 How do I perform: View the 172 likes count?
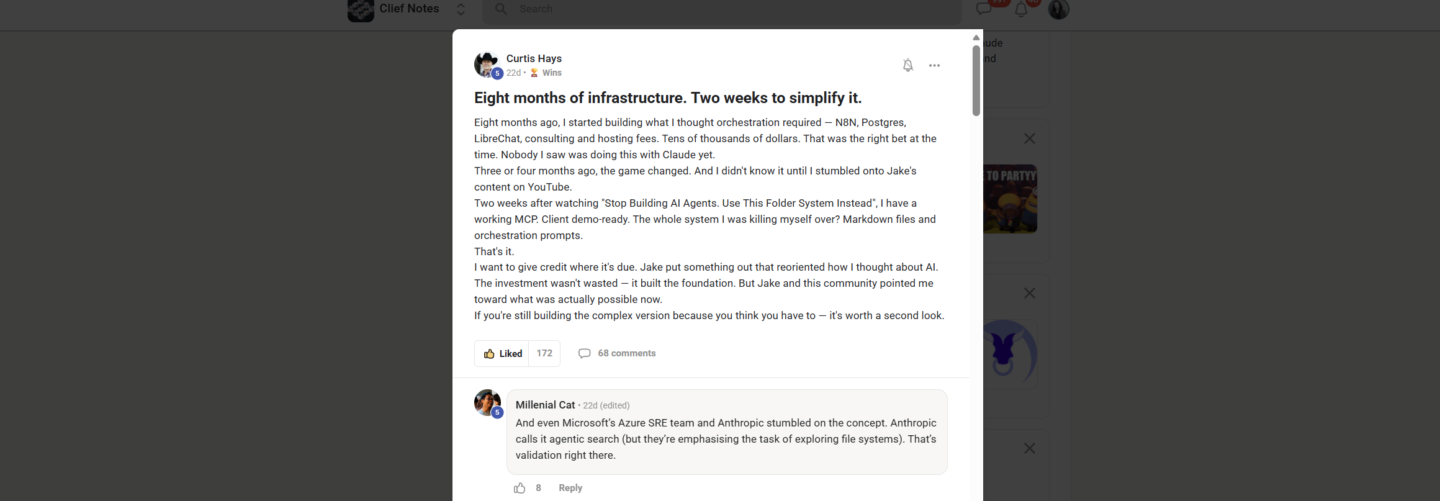(x=544, y=353)
